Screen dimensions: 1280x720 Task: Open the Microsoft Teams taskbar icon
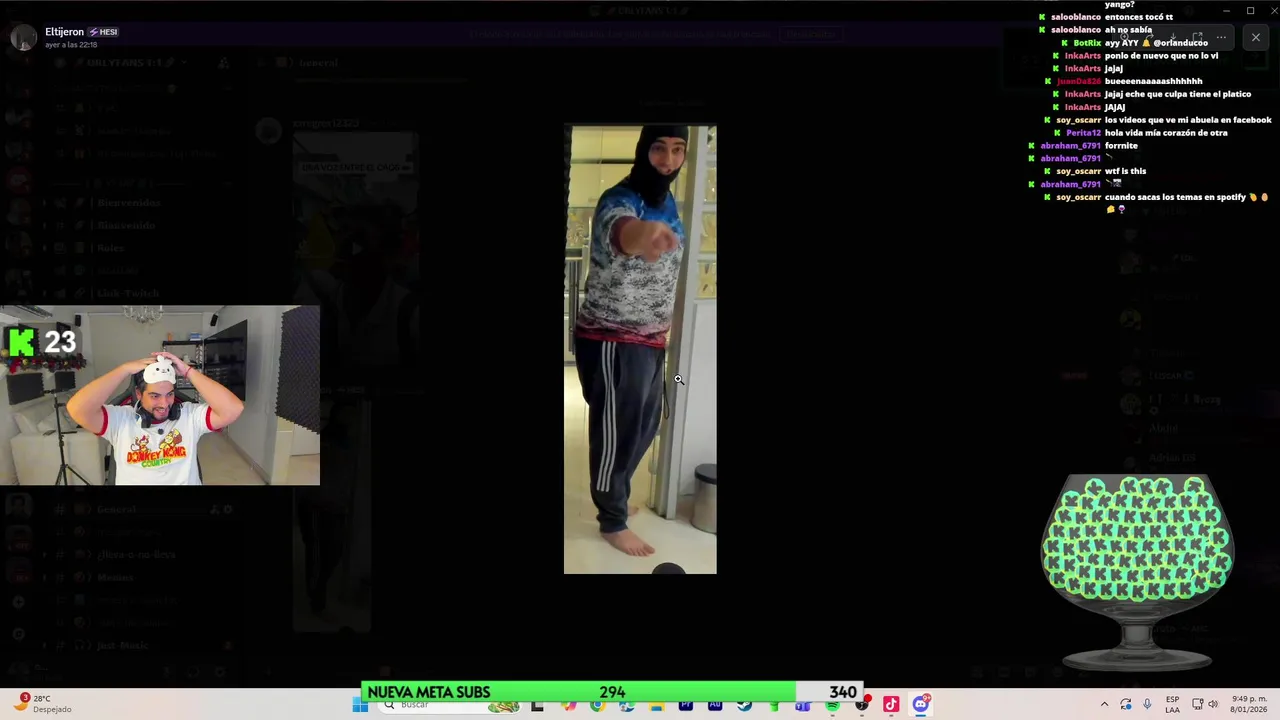803,705
